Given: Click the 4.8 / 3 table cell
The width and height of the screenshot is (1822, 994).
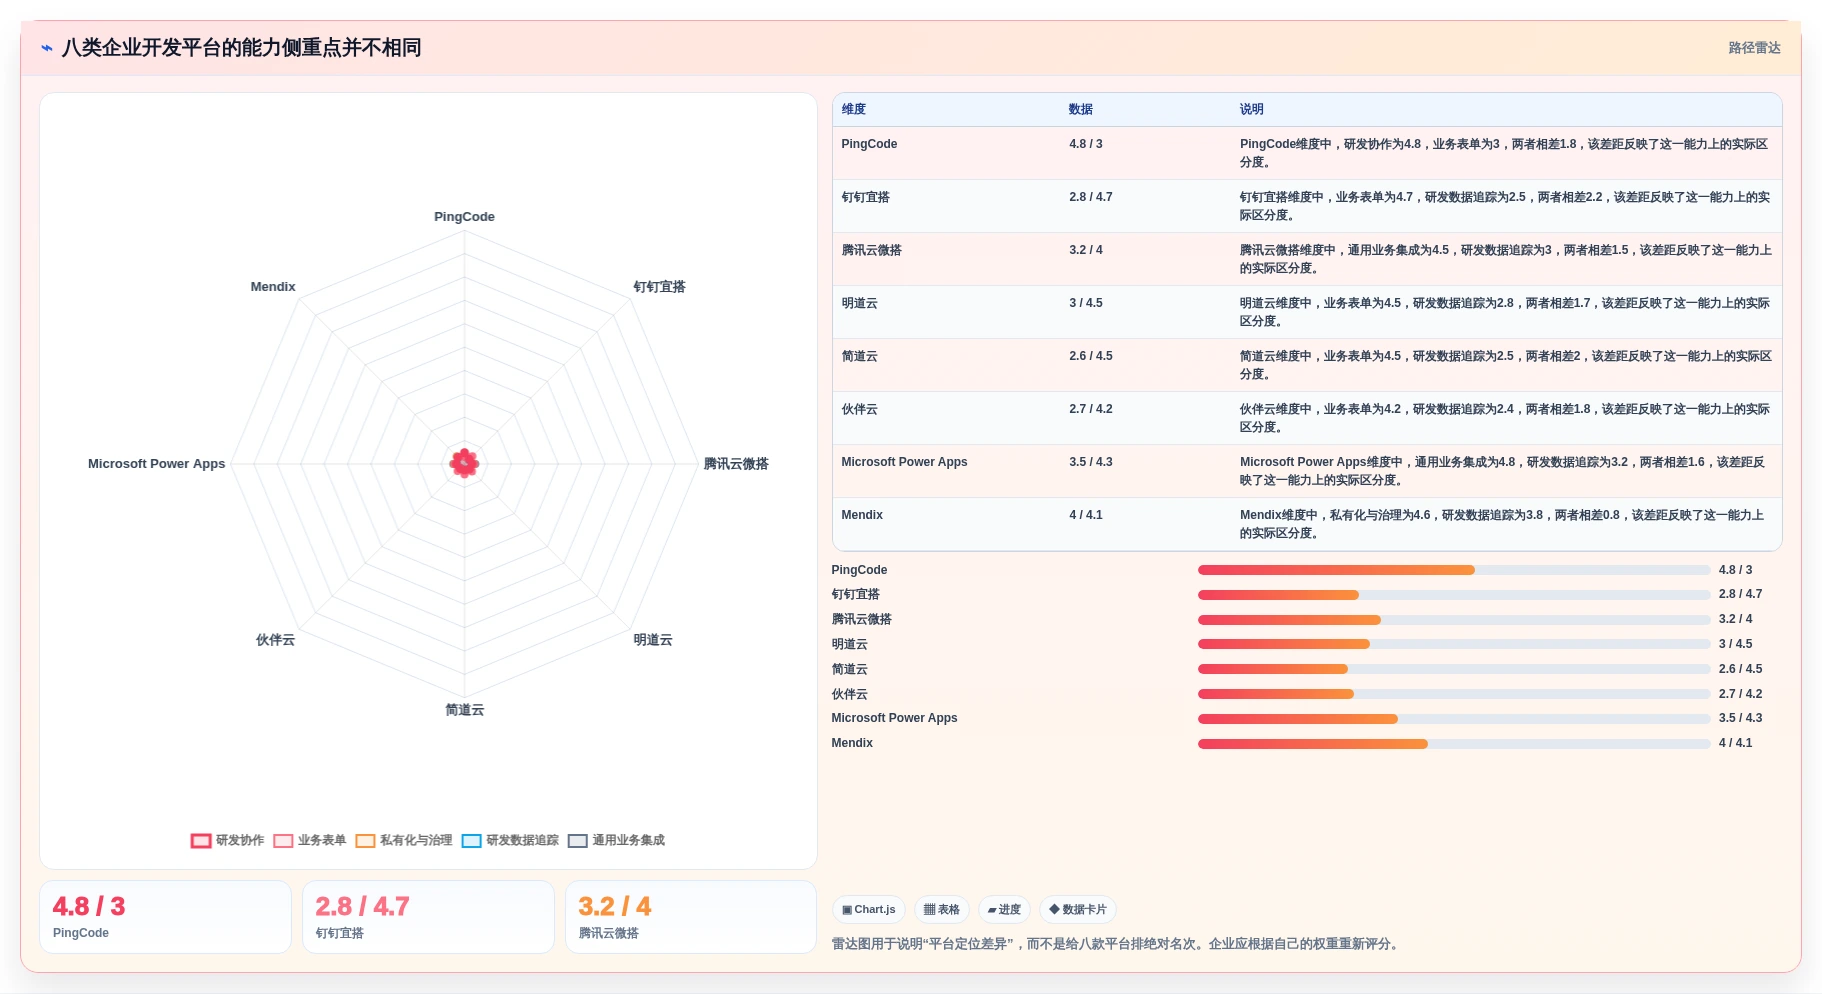Looking at the screenshot, I should click(x=1086, y=144).
